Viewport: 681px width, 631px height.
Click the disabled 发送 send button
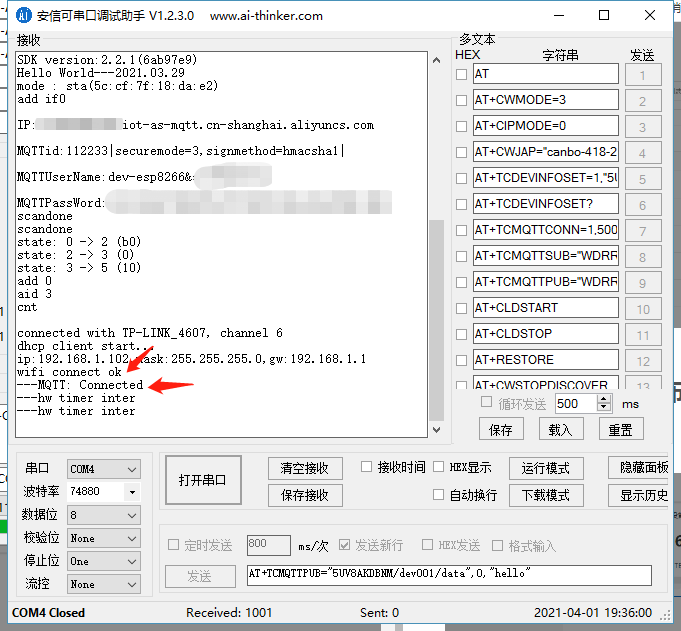[x=200, y=576]
